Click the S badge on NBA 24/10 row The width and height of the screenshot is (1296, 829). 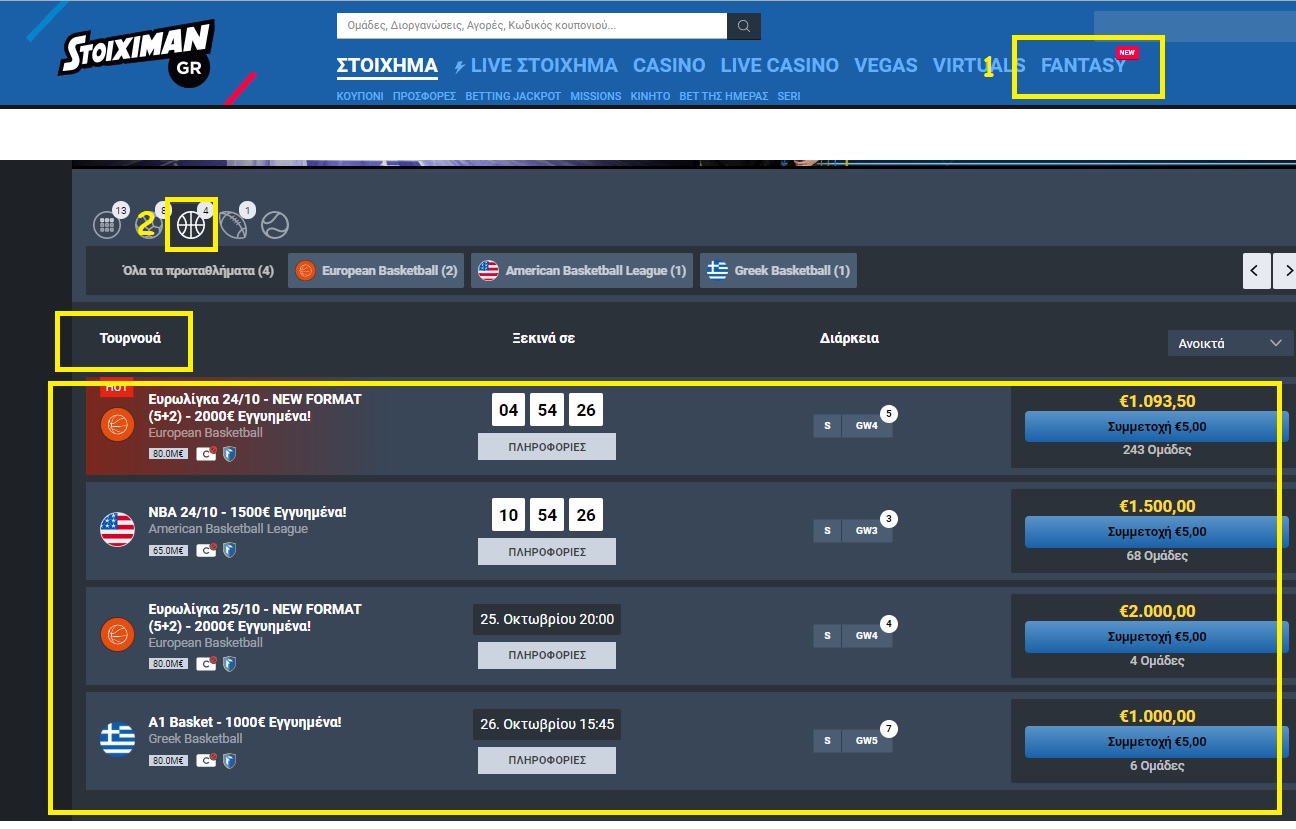point(827,531)
